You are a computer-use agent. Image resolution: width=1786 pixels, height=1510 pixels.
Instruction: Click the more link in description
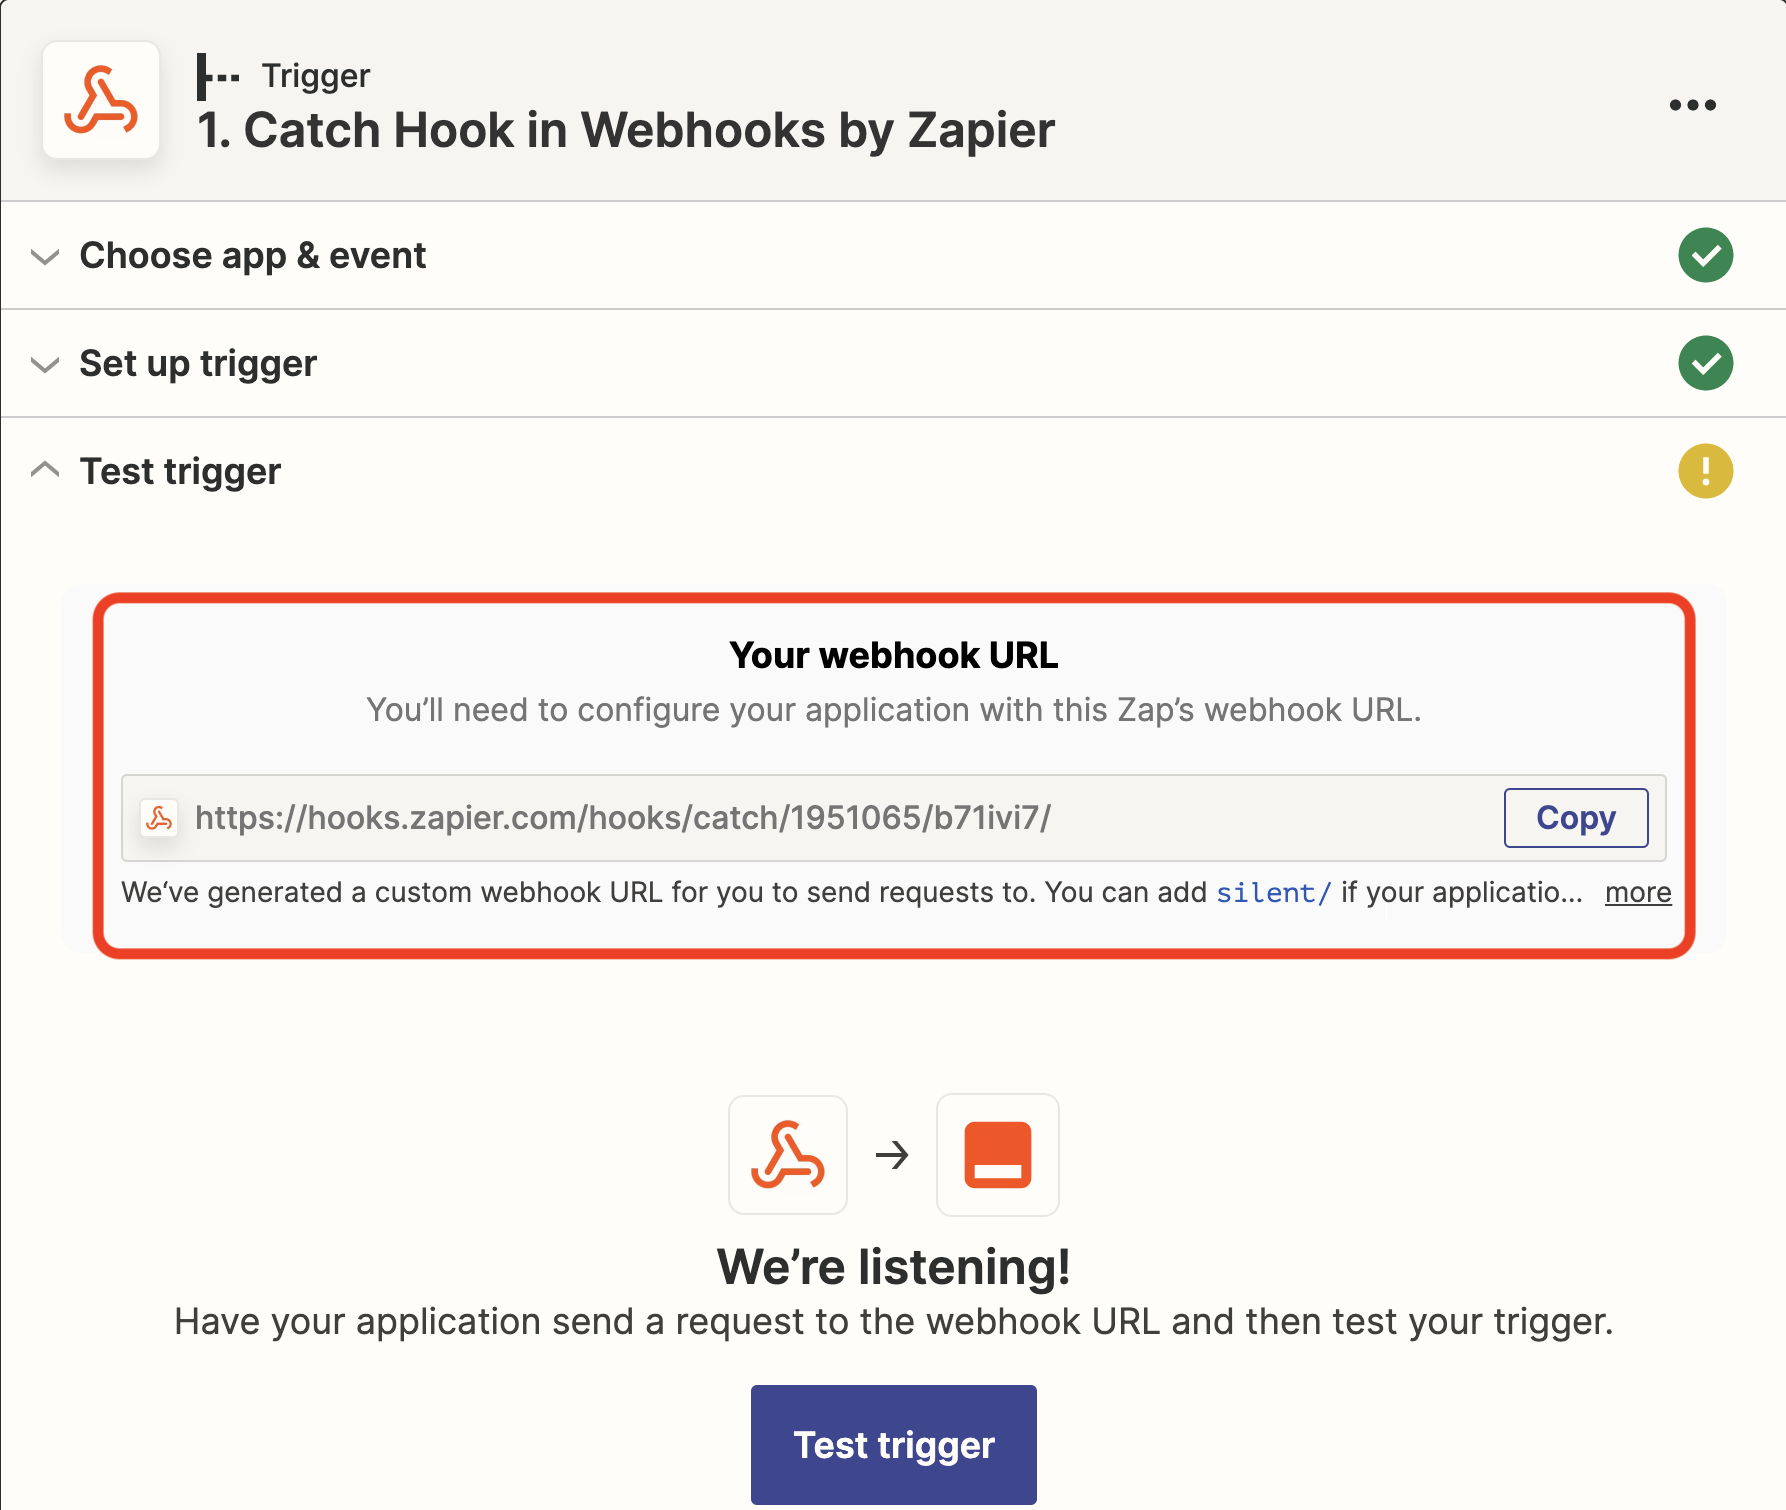pos(1638,892)
